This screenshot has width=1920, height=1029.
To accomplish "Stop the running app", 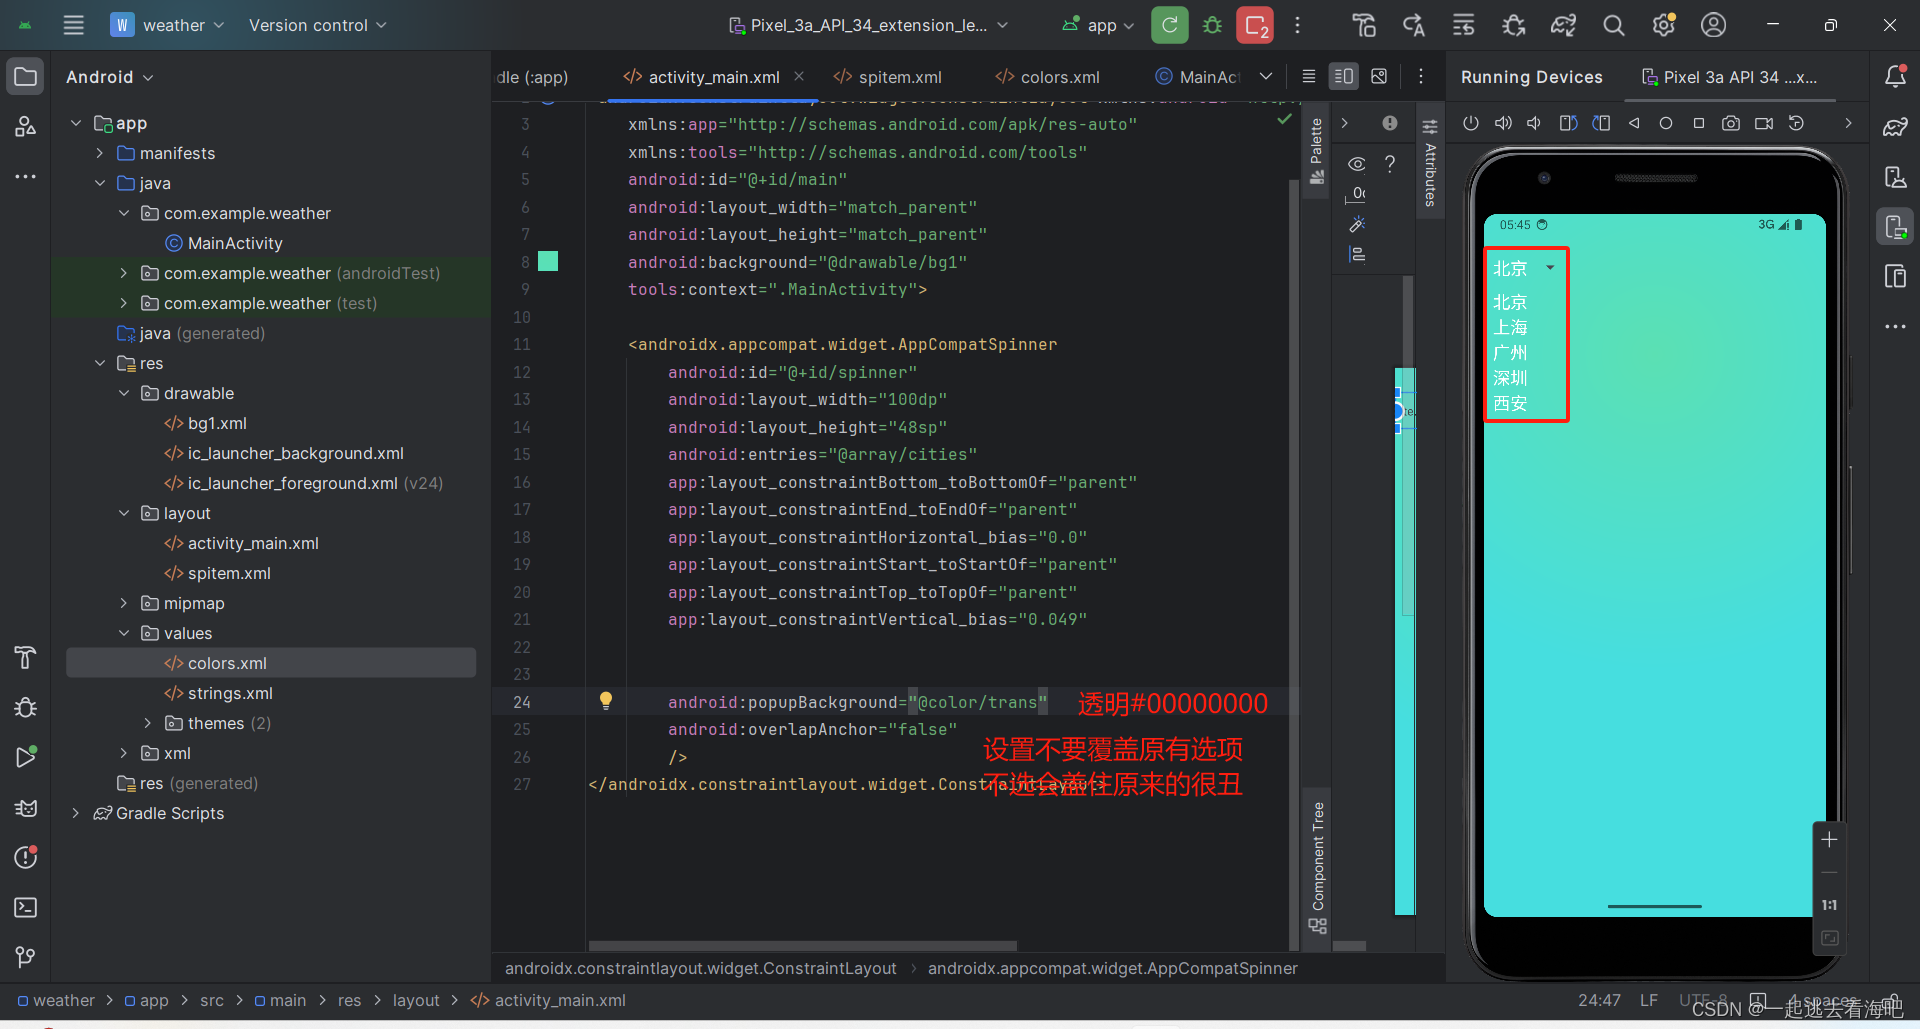I will pyautogui.click(x=1255, y=25).
